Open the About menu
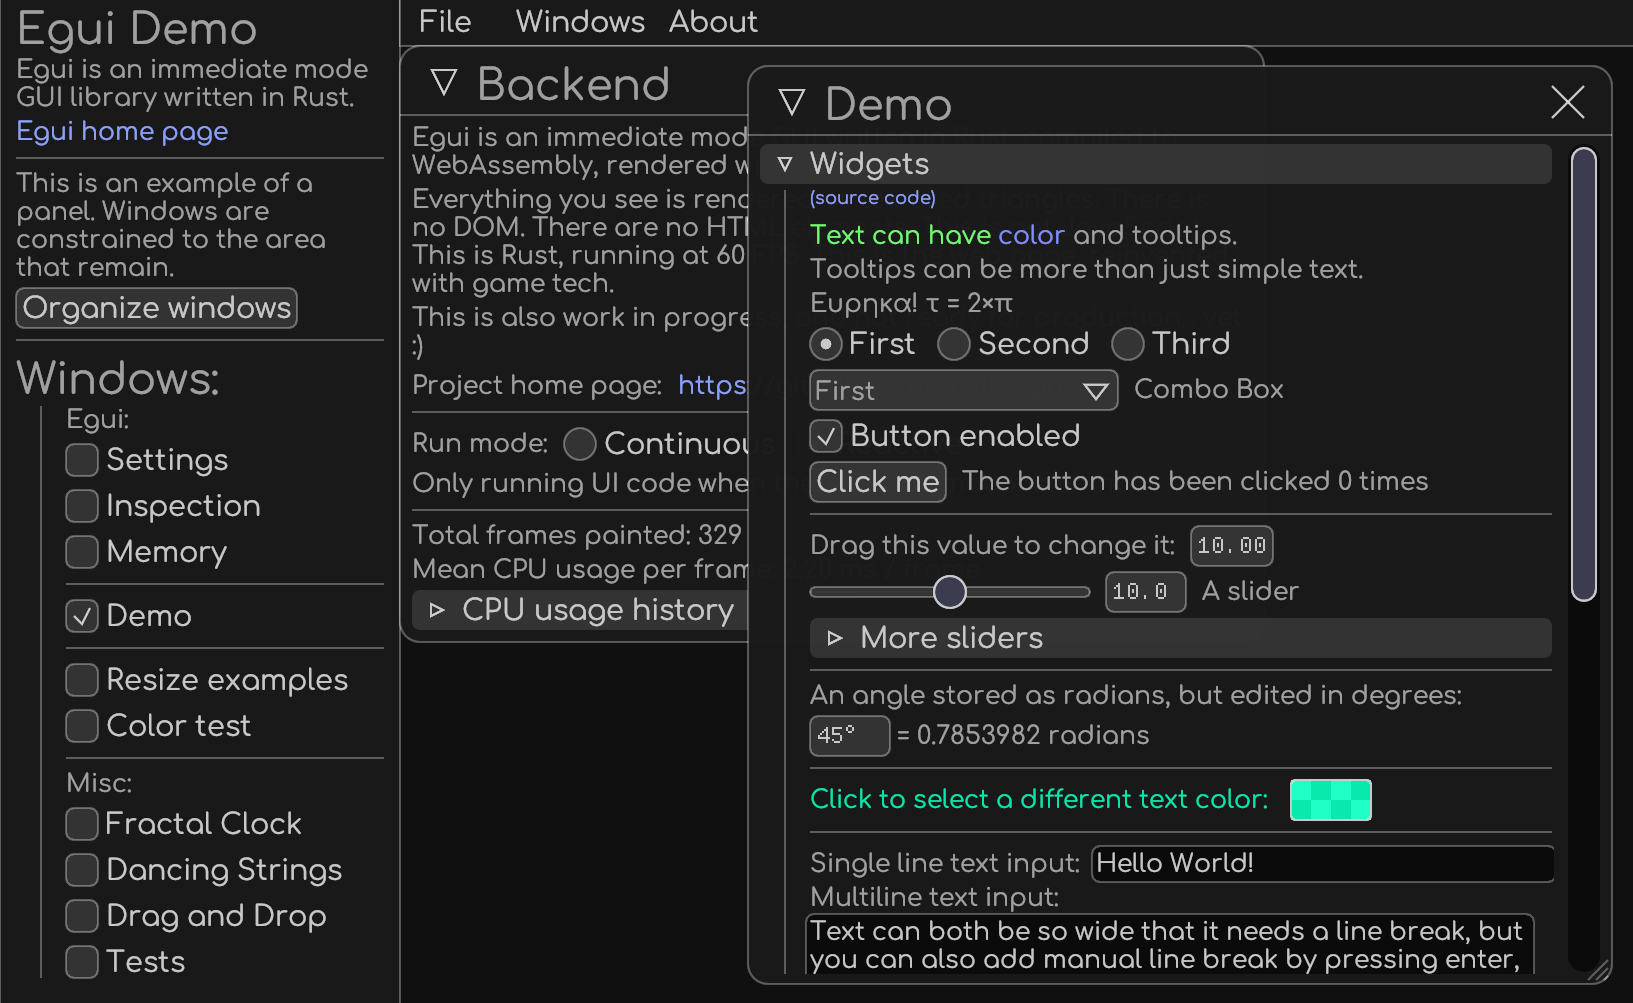This screenshot has height=1003, width=1633. (x=713, y=21)
